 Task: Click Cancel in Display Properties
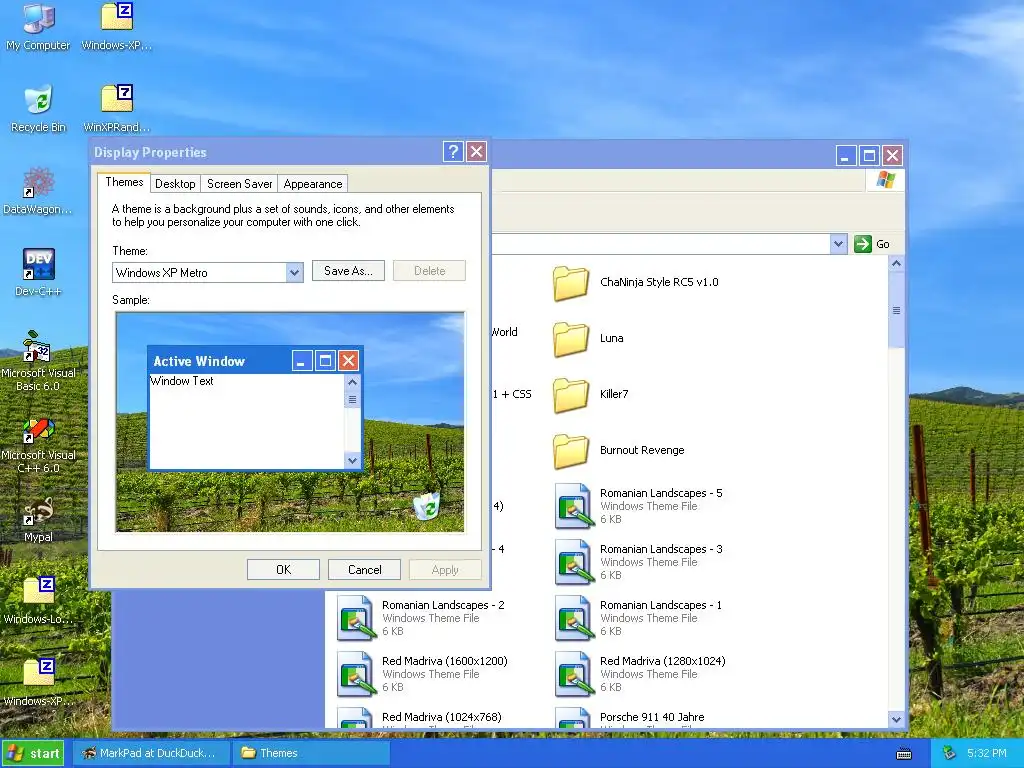364,569
